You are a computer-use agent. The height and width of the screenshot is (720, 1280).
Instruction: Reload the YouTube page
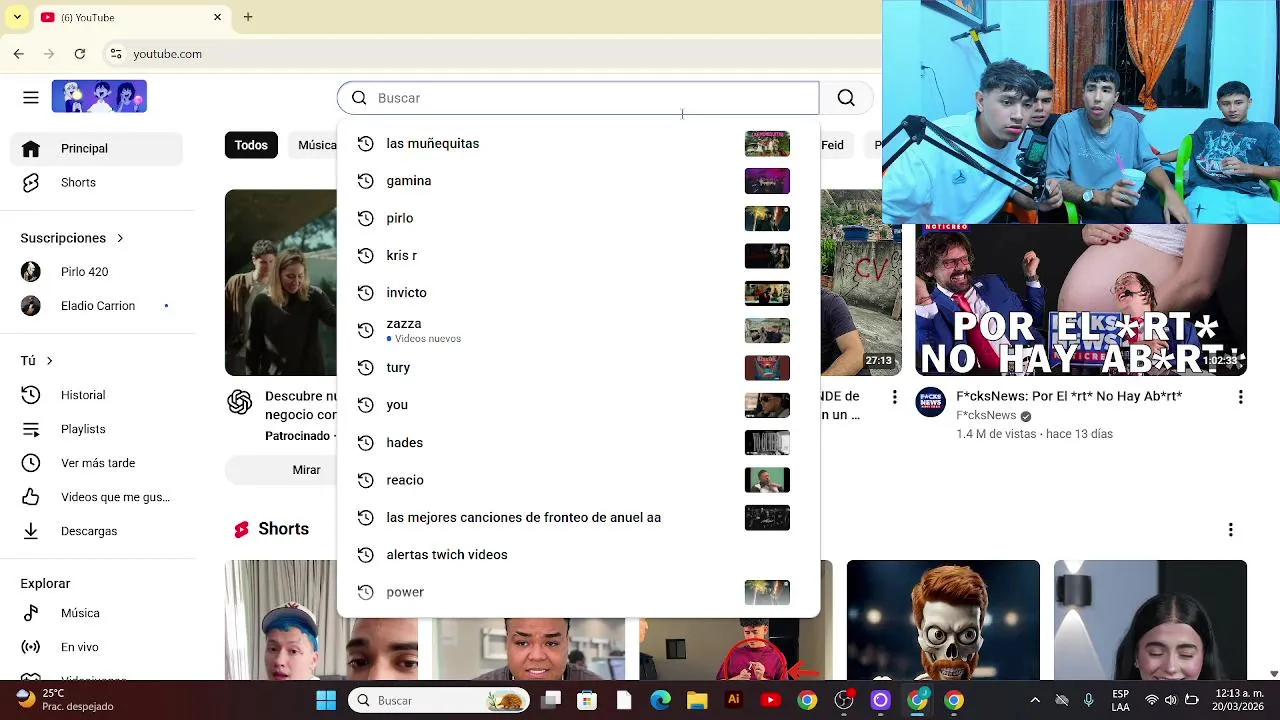80,54
